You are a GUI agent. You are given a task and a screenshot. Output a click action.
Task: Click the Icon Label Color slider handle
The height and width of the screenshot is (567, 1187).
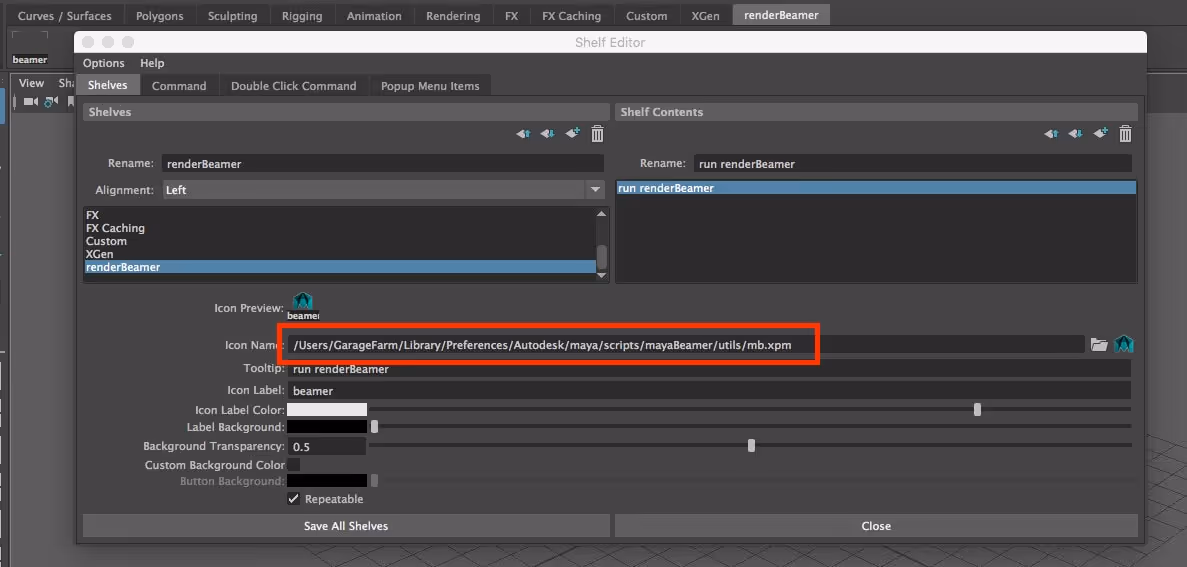point(977,410)
